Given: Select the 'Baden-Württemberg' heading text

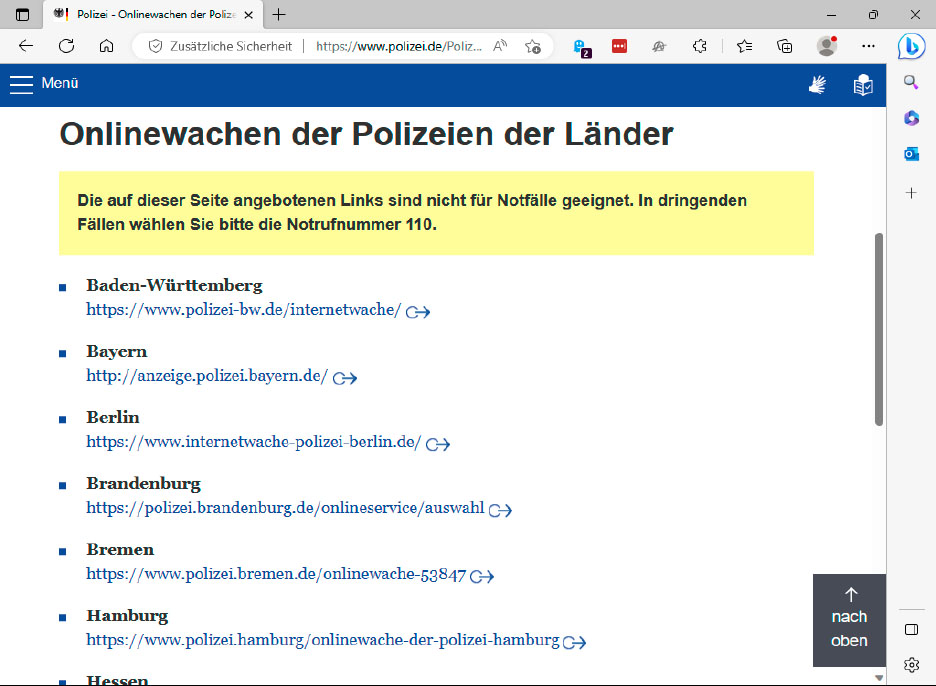Looking at the screenshot, I should pyautogui.click(x=174, y=285).
